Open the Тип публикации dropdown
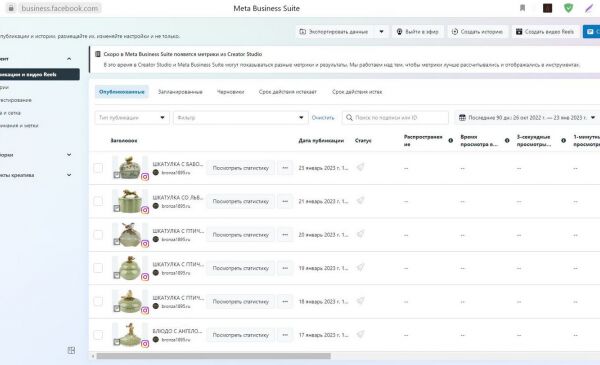600x365 pixels. pos(132,117)
